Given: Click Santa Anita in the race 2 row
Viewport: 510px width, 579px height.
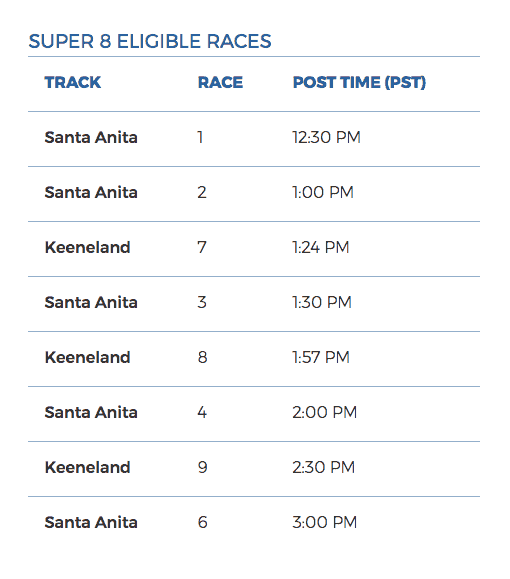Looking at the screenshot, I should (x=91, y=192).
